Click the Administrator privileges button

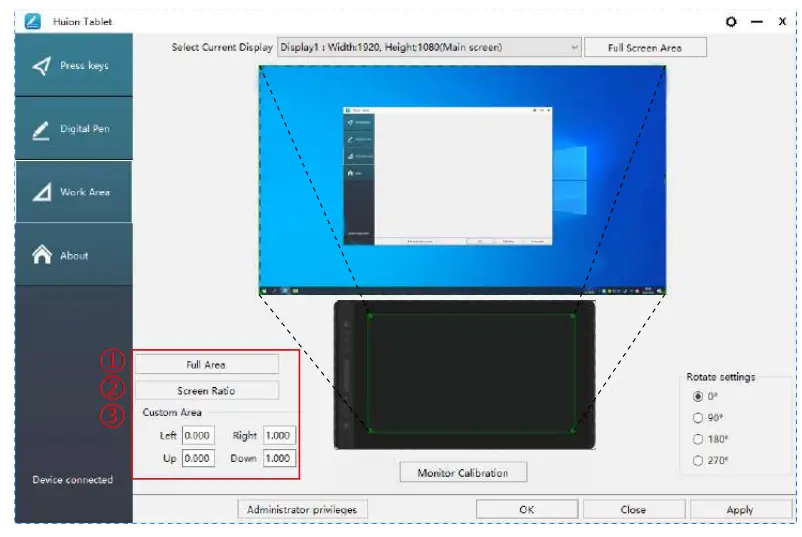pos(302,509)
